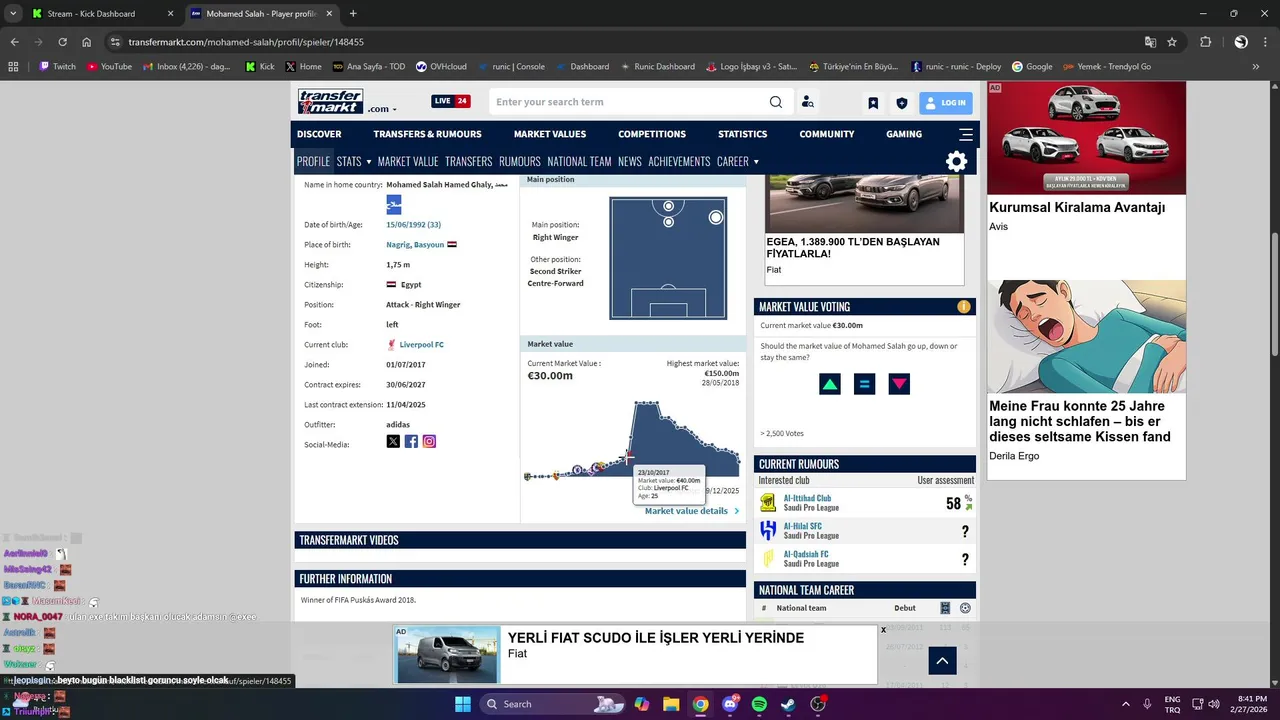Open Spotify from the taskbar
Viewport: 1280px width, 720px height.
(x=759, y=704)
